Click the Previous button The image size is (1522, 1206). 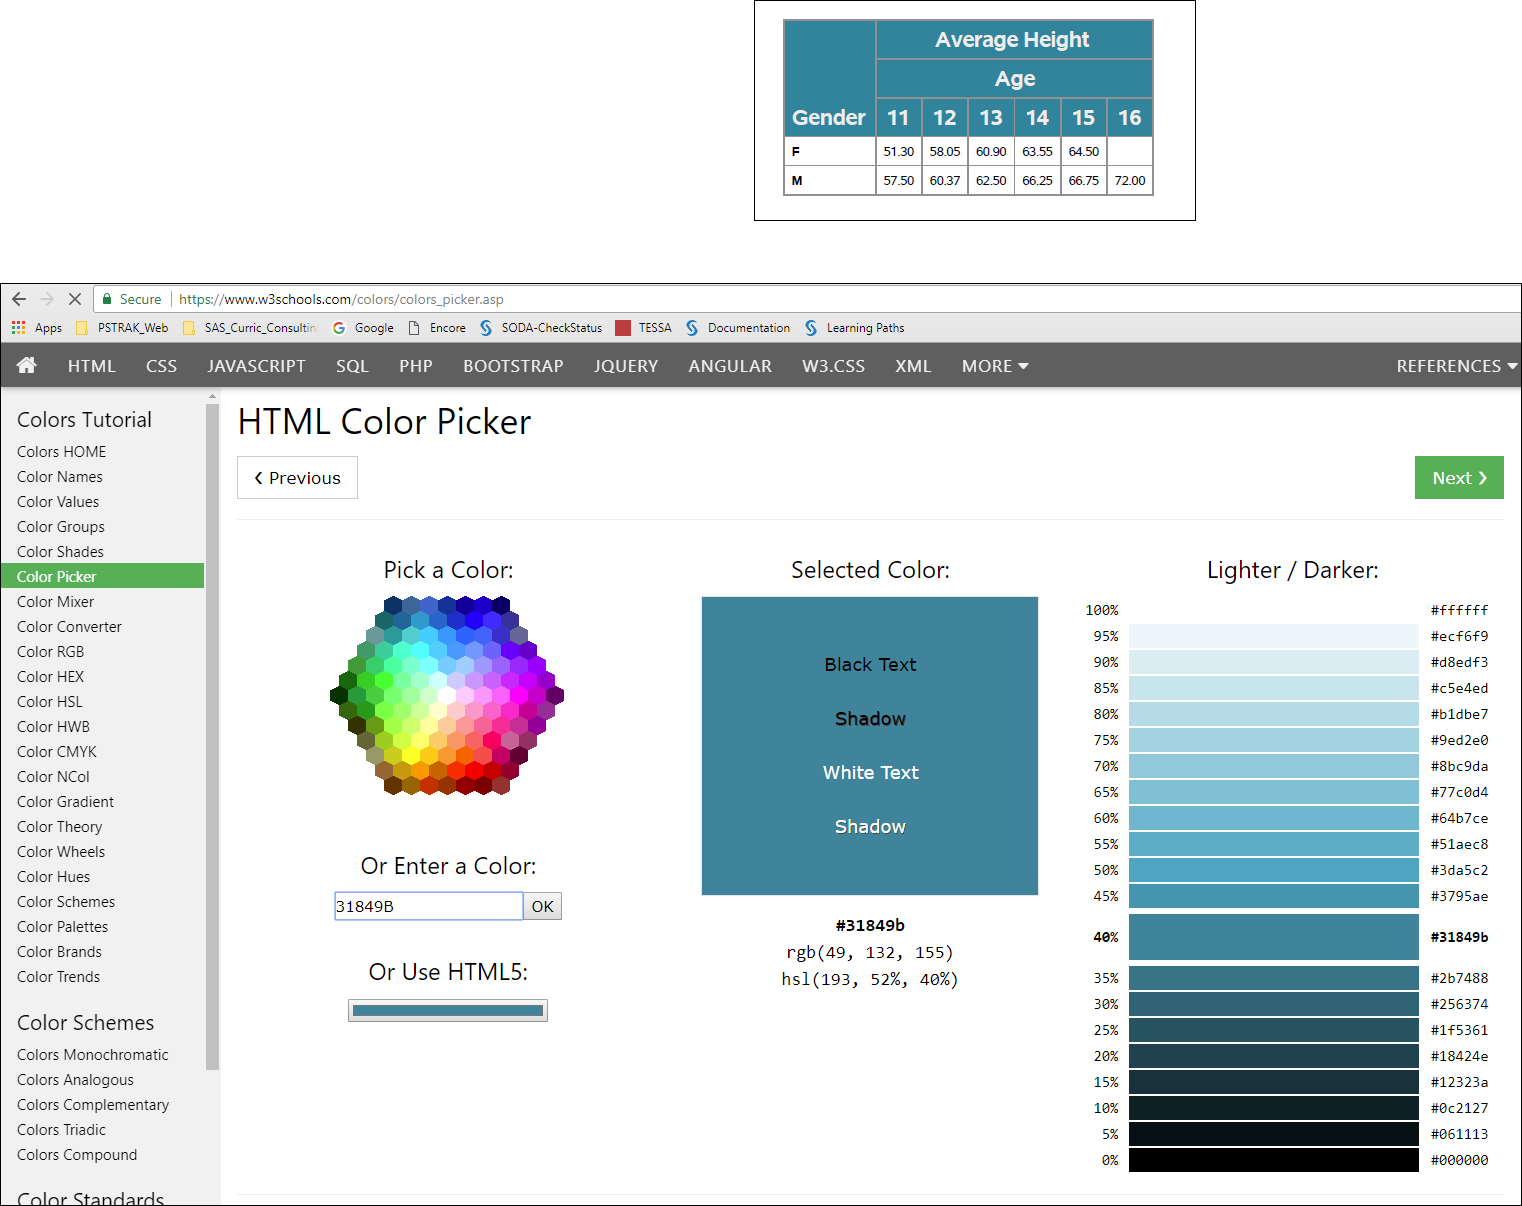297,478
